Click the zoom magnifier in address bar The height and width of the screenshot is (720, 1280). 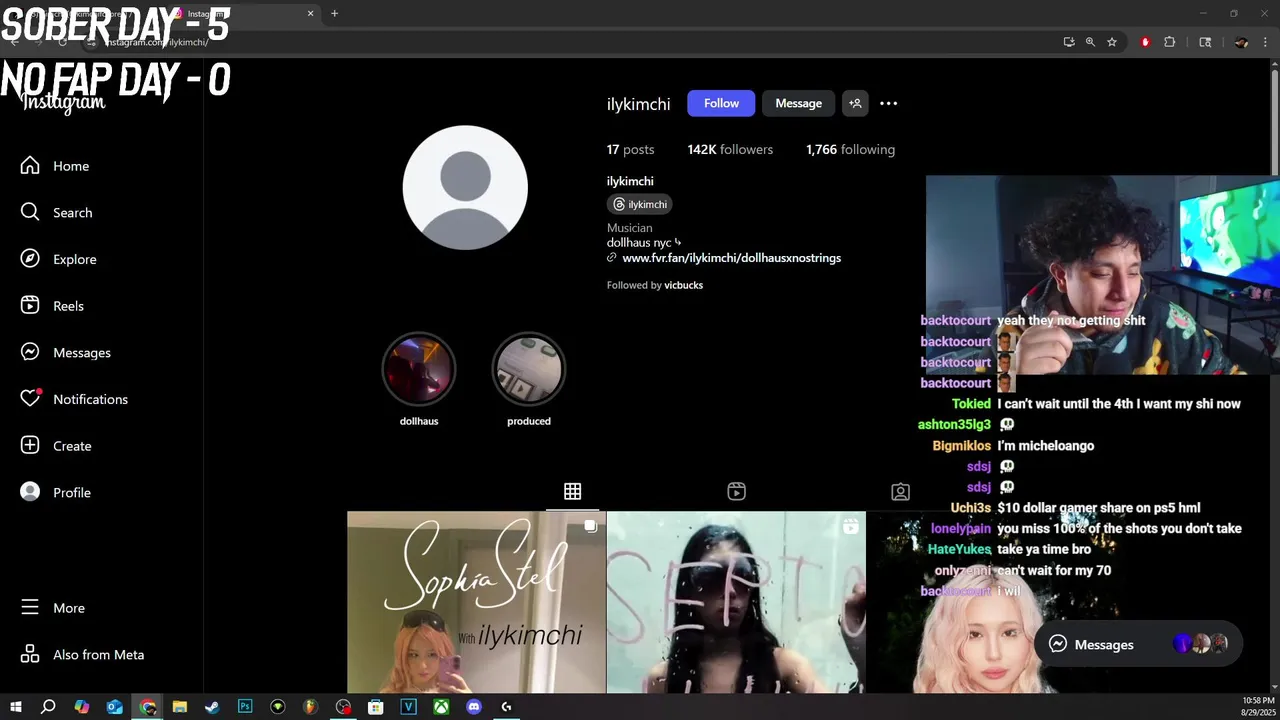pos(1090,42)
